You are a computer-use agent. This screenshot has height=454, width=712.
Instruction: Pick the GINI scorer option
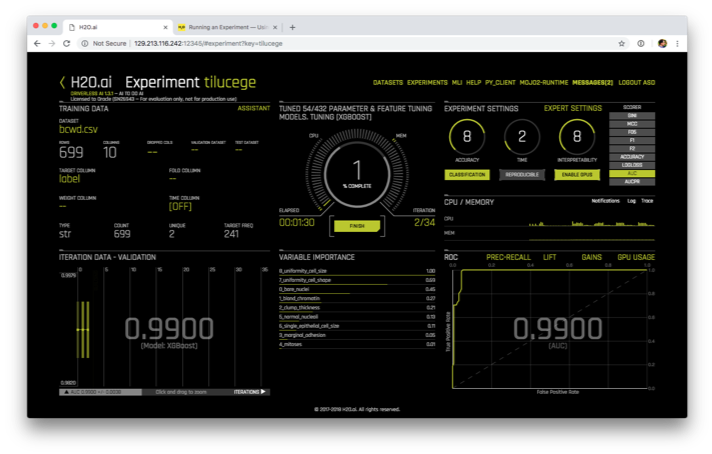click(631, 117)
